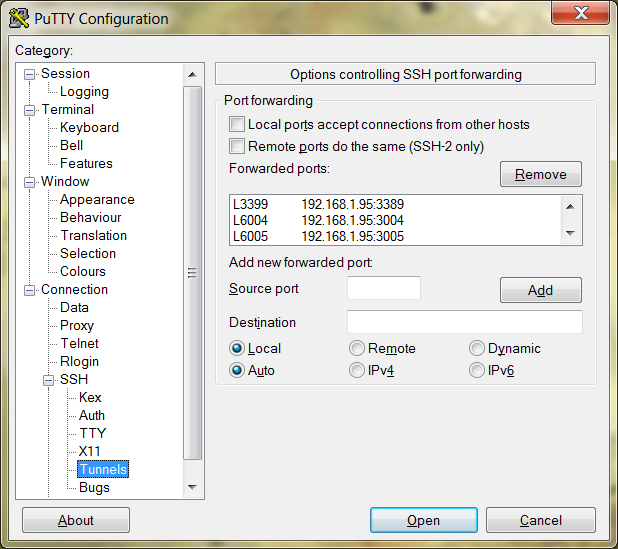
Task: Open the Session category
Action: point(65,74)
